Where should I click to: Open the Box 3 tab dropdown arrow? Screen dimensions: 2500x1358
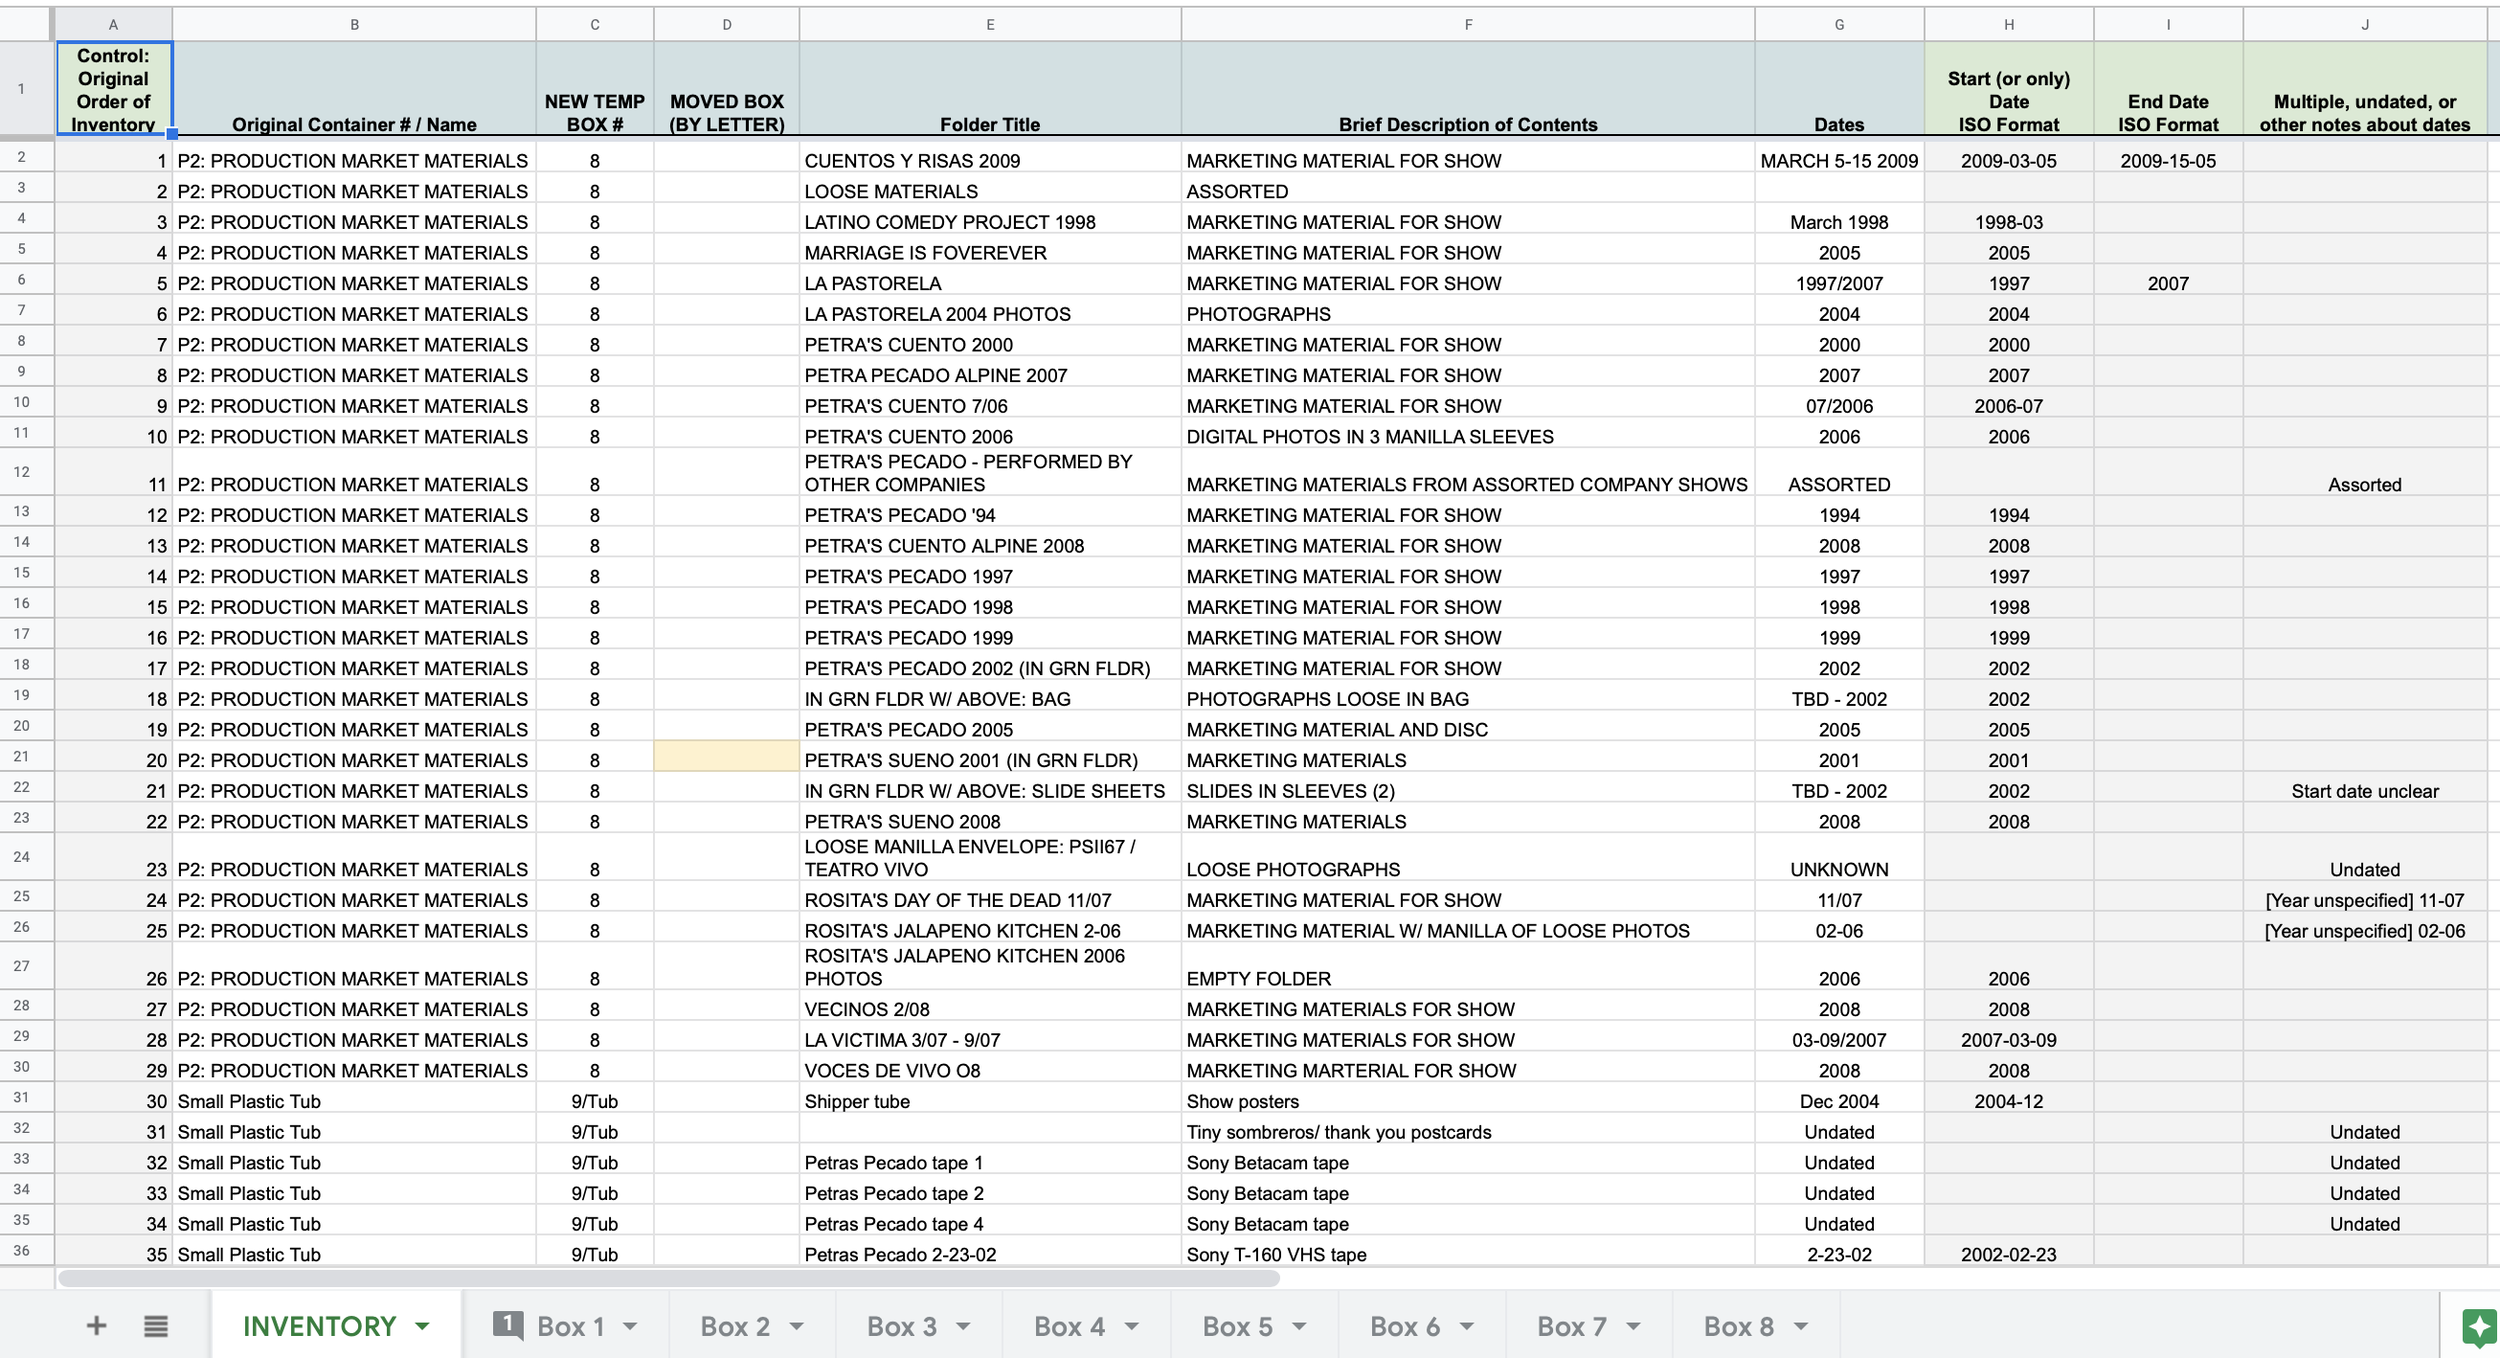click(963, 1327)
